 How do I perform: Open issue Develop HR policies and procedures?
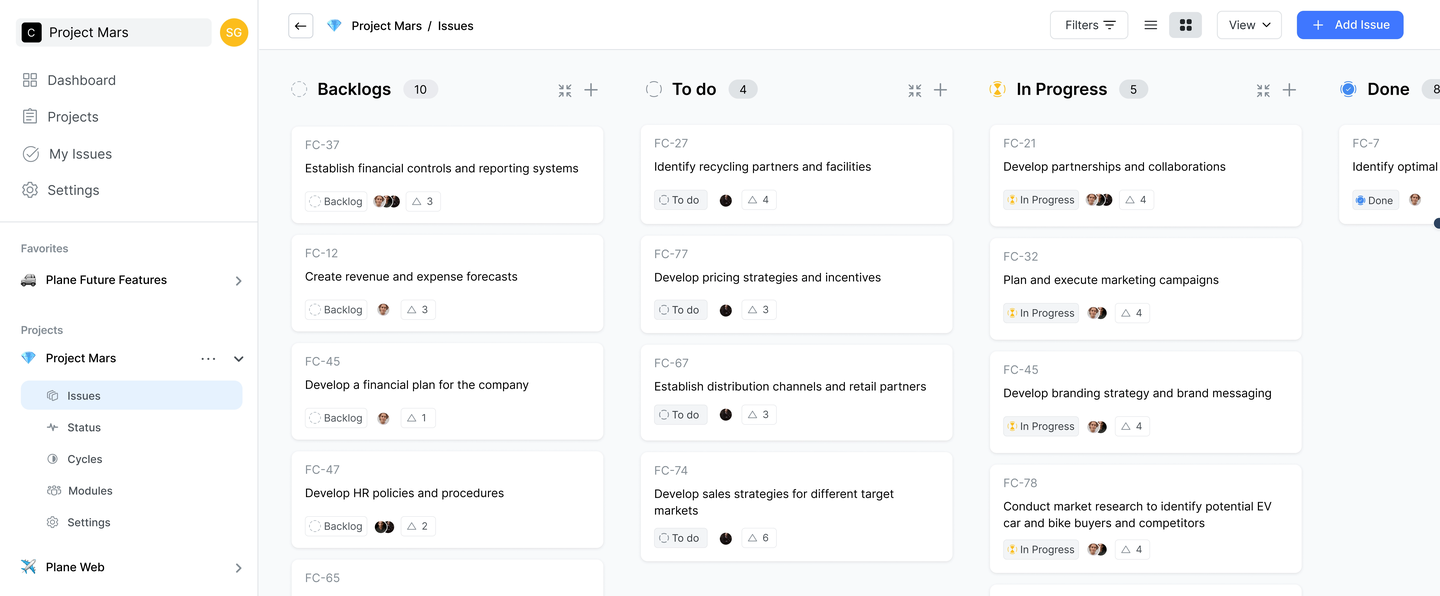404,493
